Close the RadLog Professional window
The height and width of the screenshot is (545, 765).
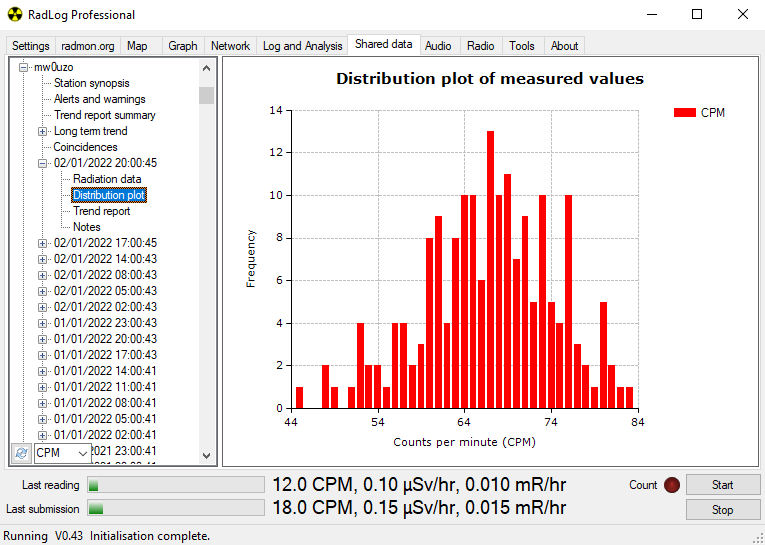[743, 15]
